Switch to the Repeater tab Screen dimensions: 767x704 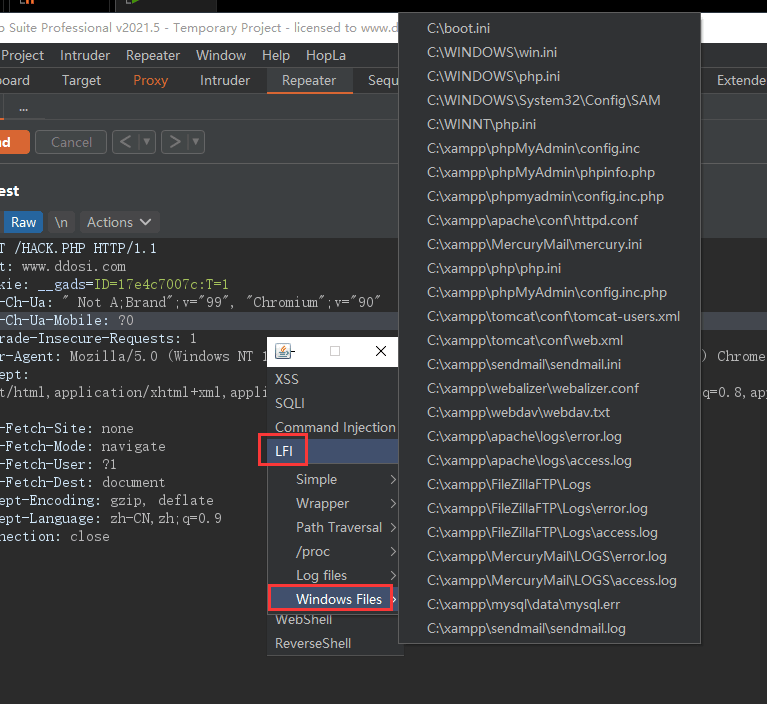pos(309,81)
